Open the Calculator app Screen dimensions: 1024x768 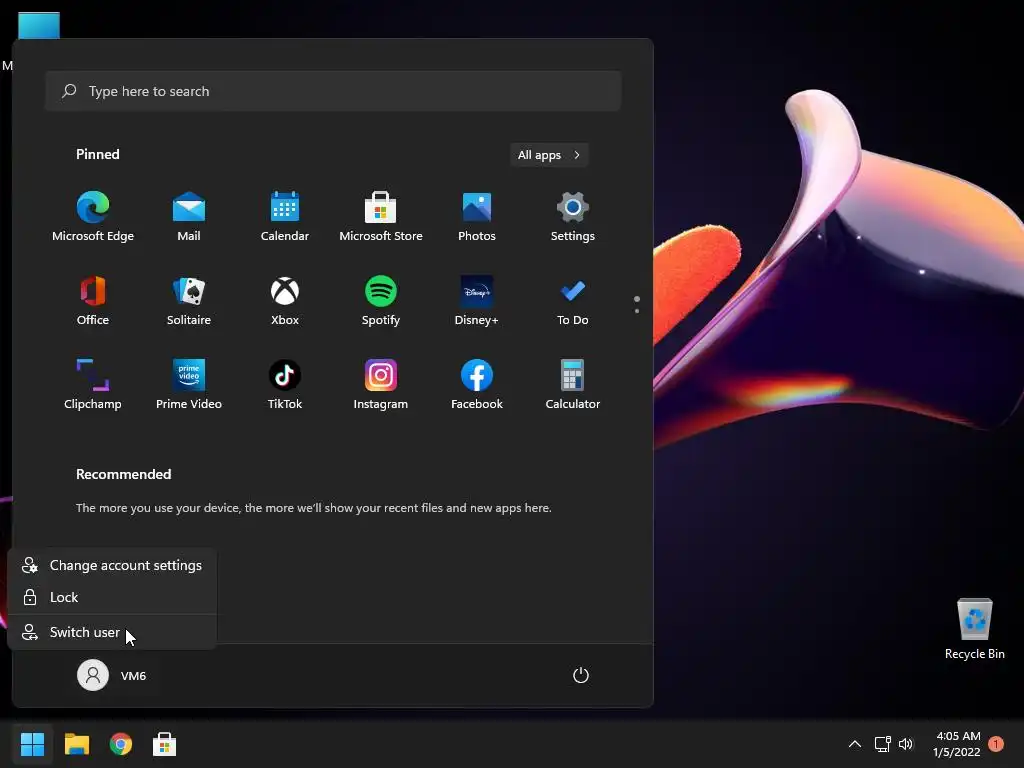click(x=573, y=385)
